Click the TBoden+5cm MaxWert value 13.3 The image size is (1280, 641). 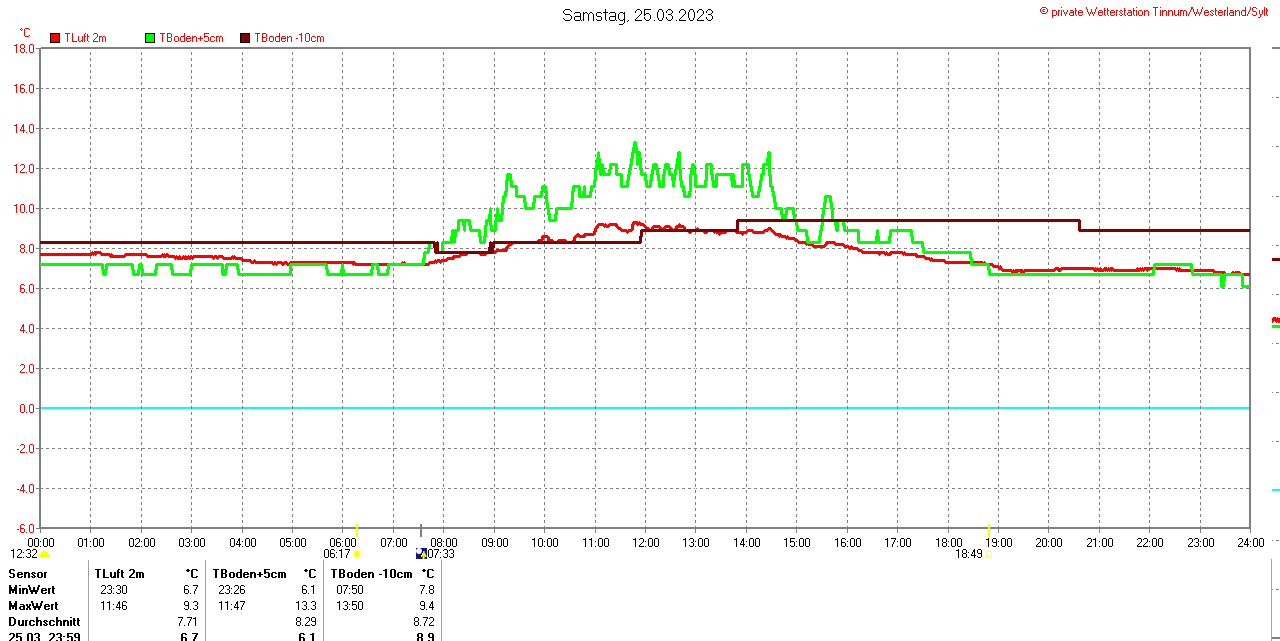pyautogui.click(x=305, y=606)
